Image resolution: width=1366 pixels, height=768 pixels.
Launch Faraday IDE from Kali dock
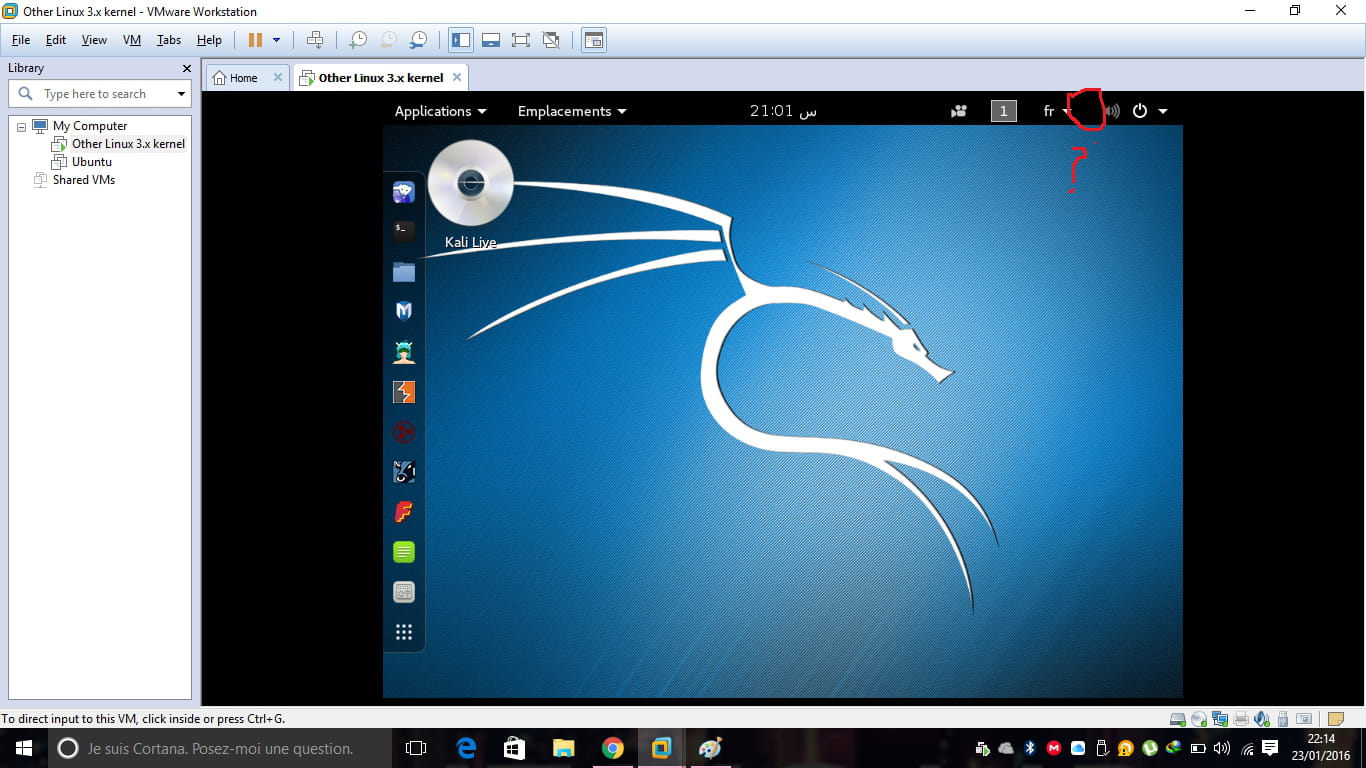point(404,512)
